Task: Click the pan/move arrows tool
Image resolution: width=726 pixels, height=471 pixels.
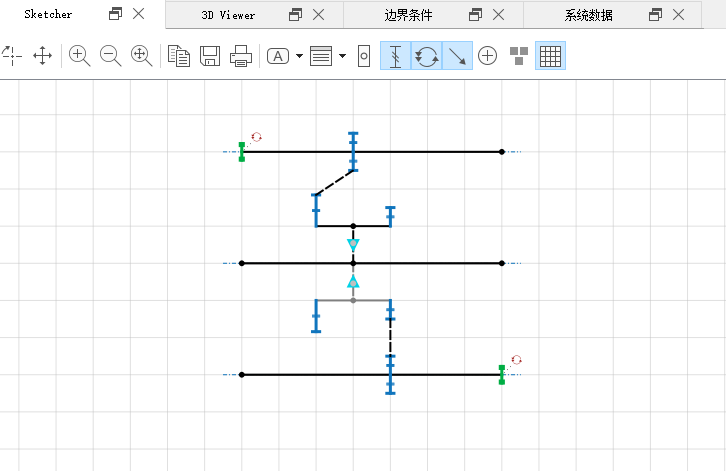Action: point(42,56)
